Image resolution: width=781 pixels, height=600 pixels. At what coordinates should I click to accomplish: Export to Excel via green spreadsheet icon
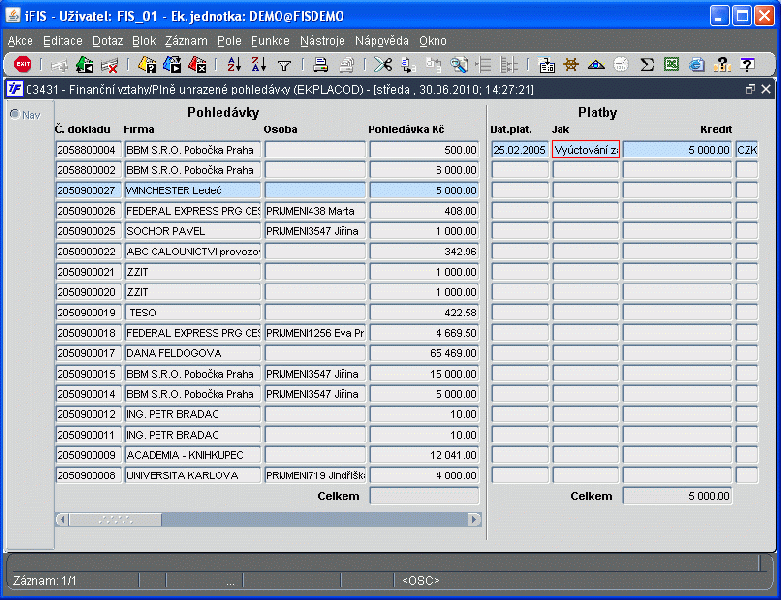[671, 64]
